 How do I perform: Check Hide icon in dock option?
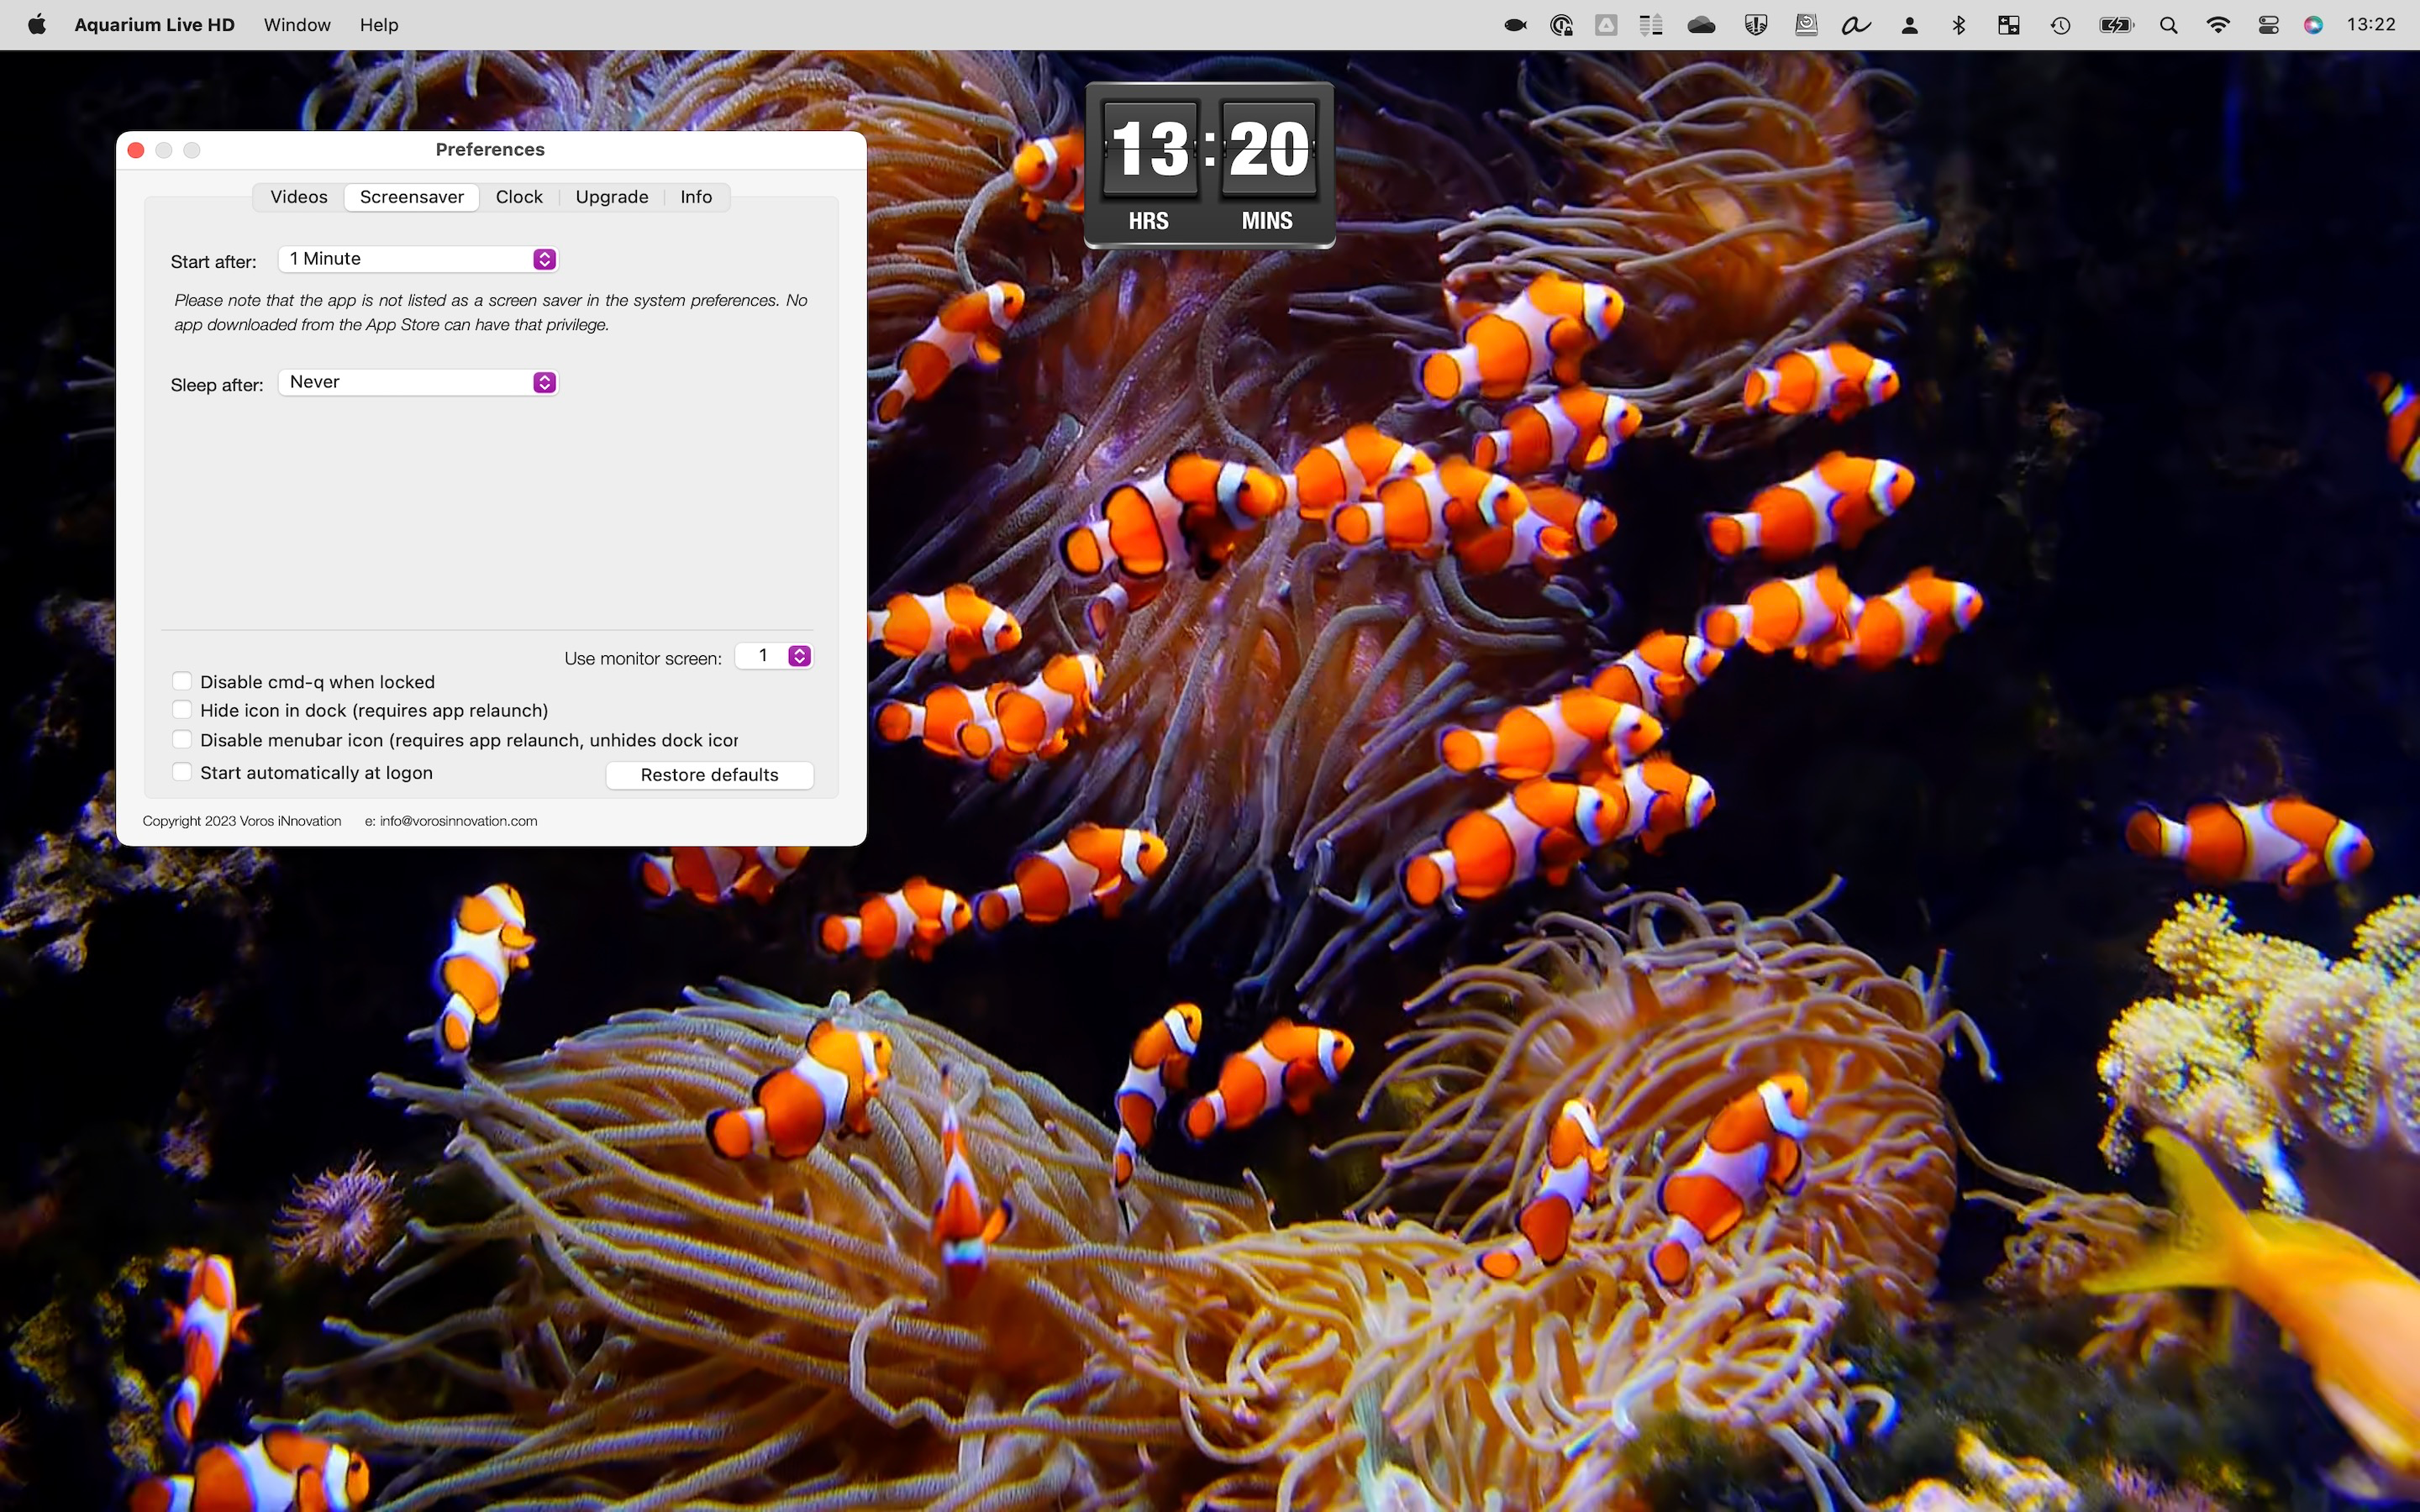(182, 710)
